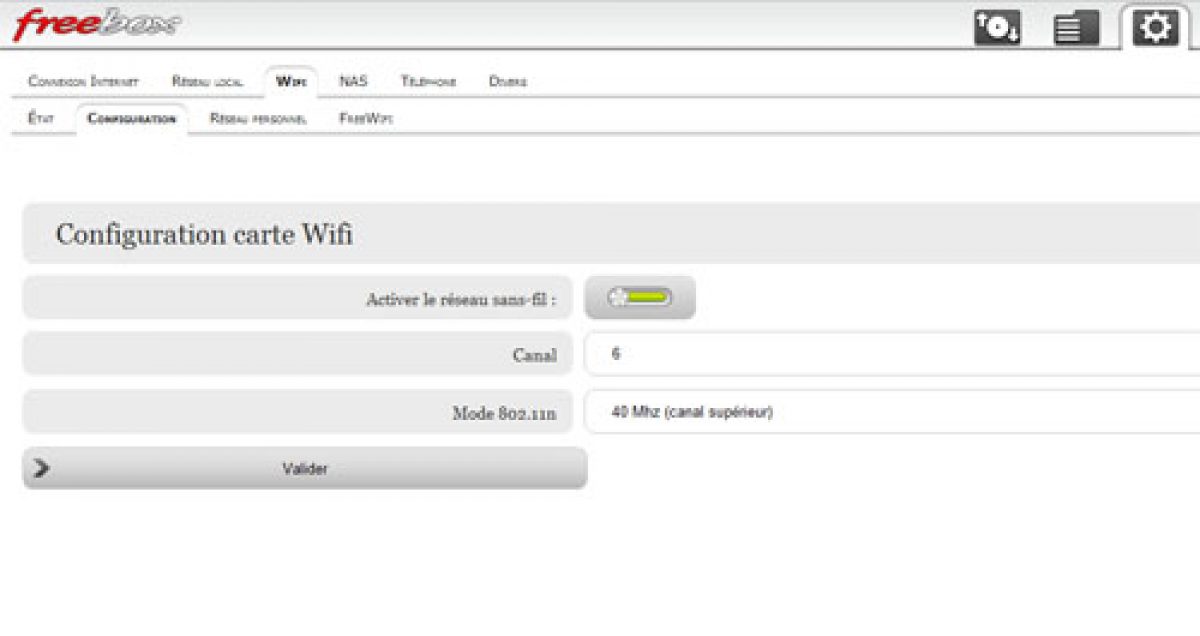Screen dimensions: 1200x636
Task: Switch to the Réseau local tab
Action: click(x=207, y=82)
